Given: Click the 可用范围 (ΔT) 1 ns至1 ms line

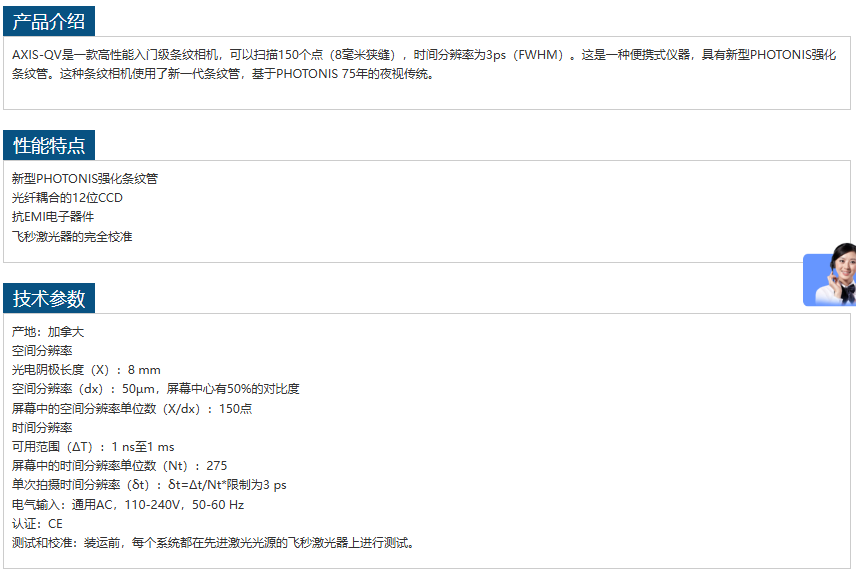Looking at the screenshot, I should point(93,447).
